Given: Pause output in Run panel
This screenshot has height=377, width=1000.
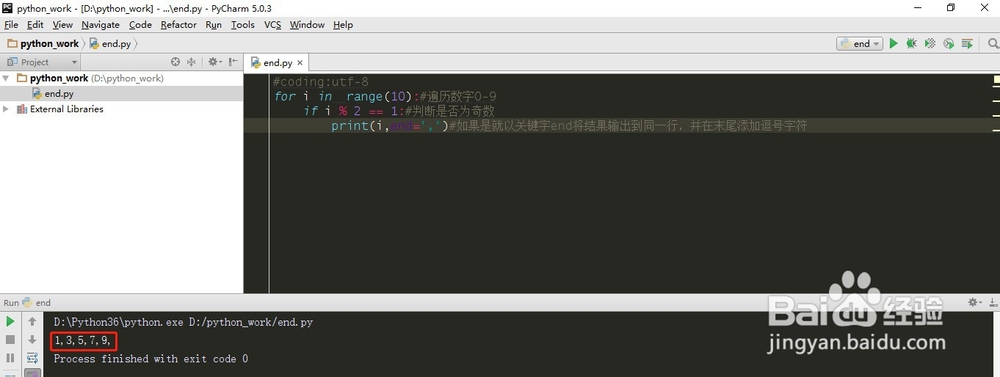Looking at the screenshot, I should tap(10, 358).
